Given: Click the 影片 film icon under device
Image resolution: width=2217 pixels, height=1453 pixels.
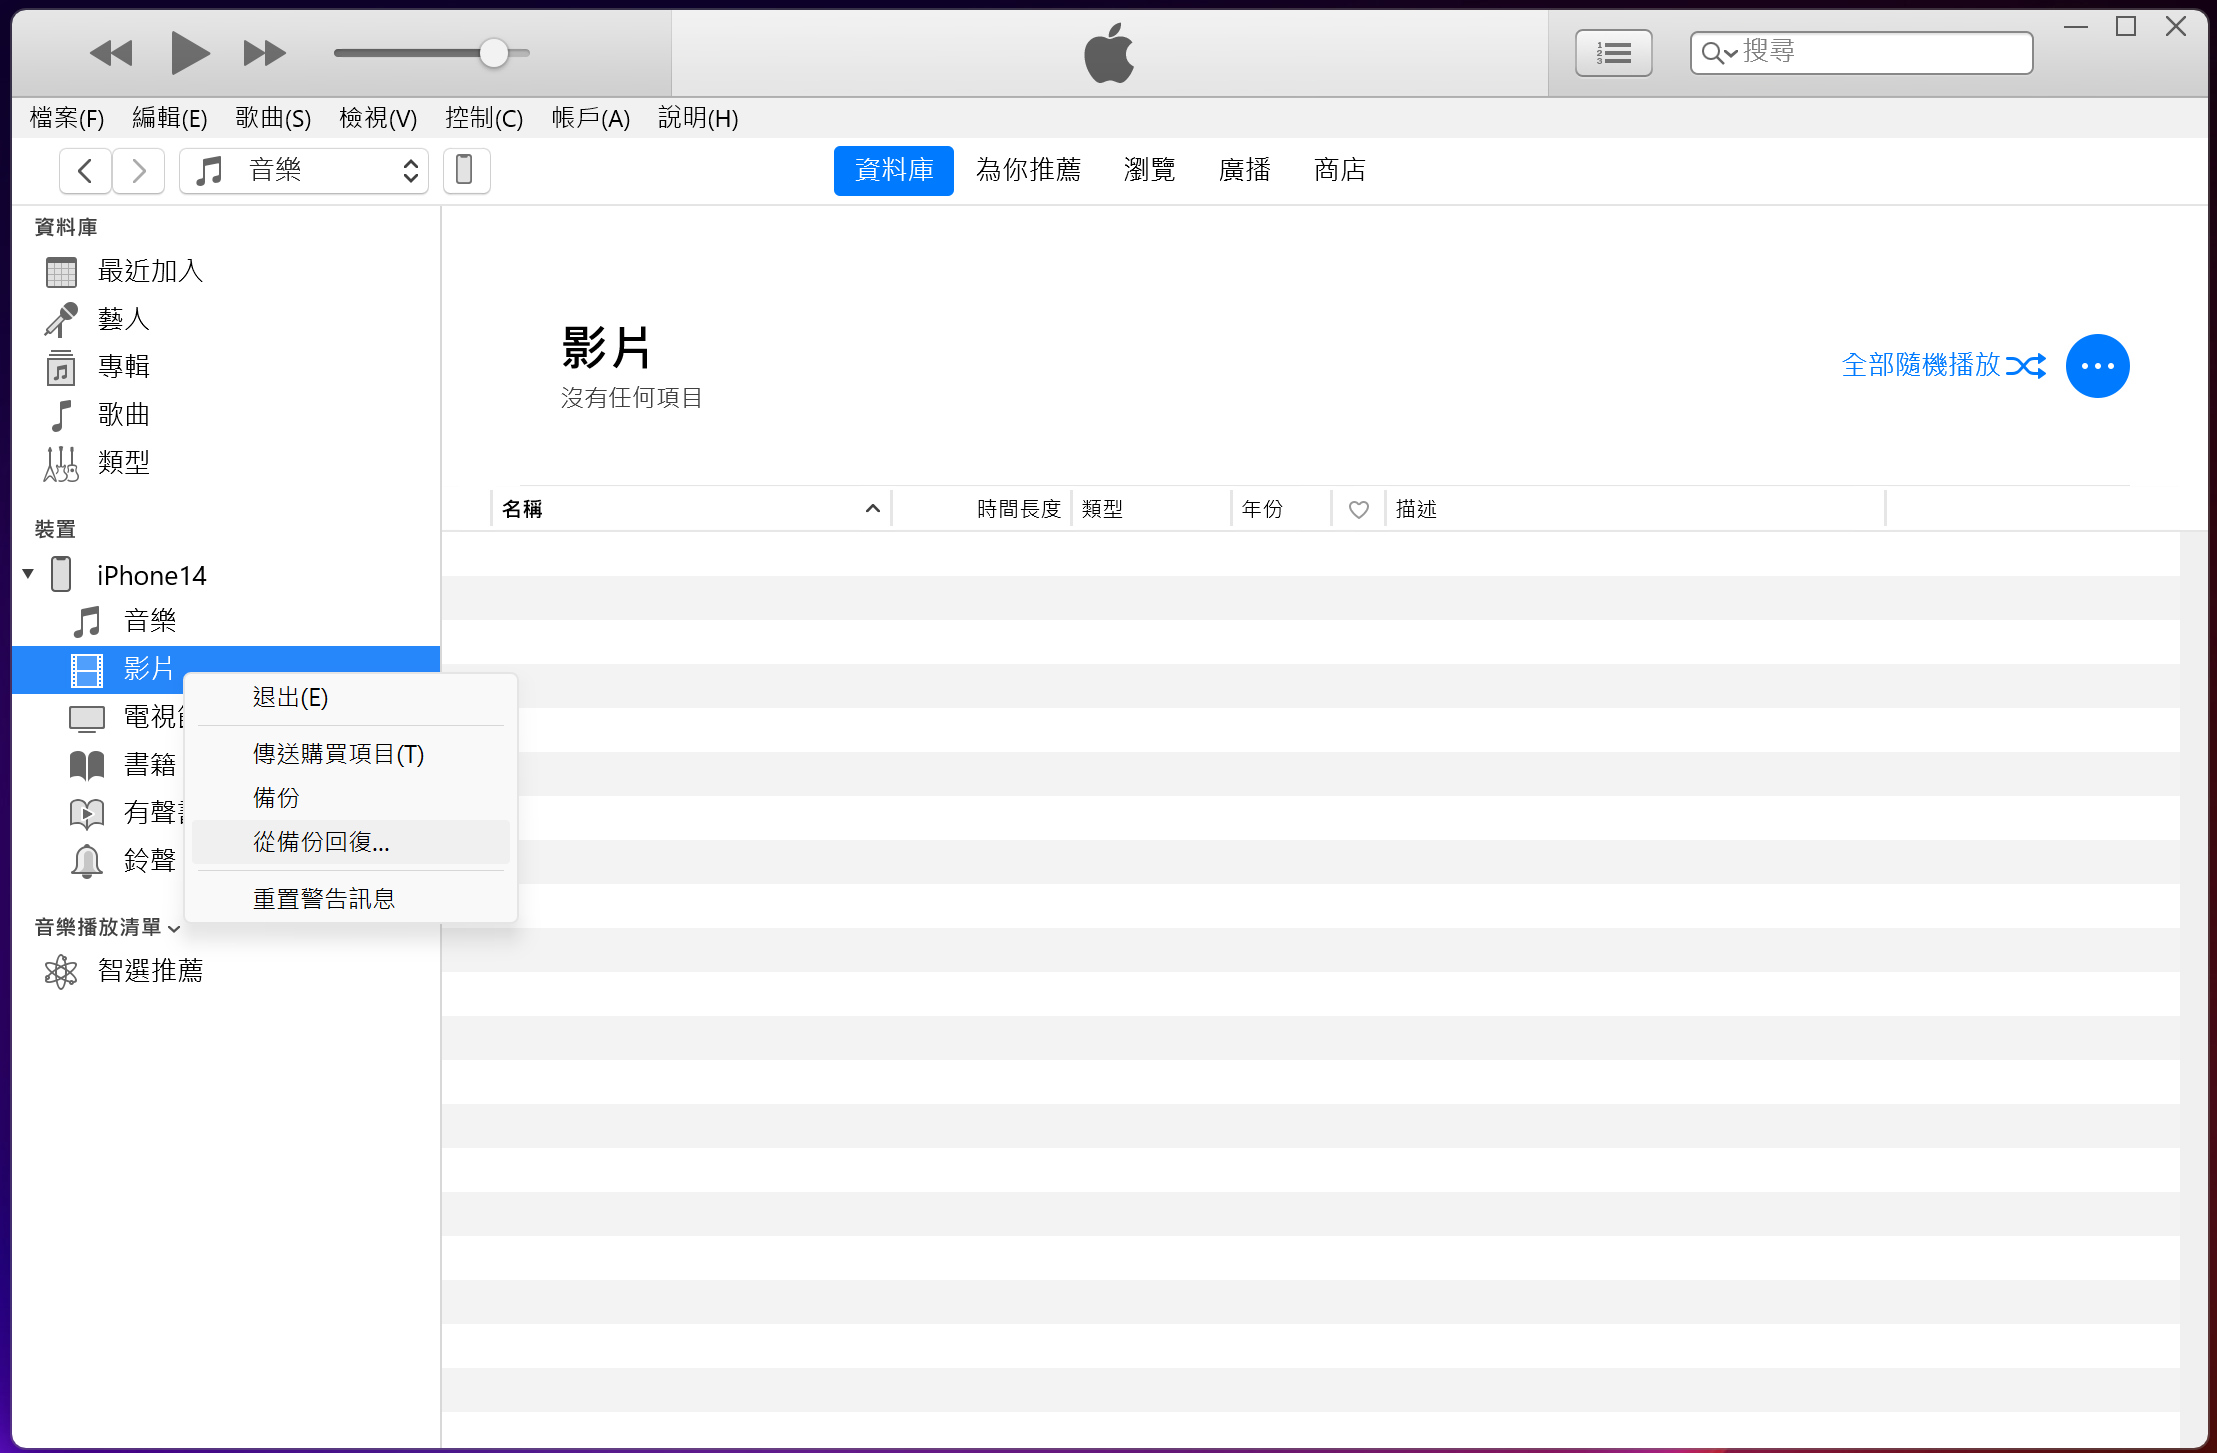Looking at the screenshot, I should pyautogui.click(x=87, y=669).
